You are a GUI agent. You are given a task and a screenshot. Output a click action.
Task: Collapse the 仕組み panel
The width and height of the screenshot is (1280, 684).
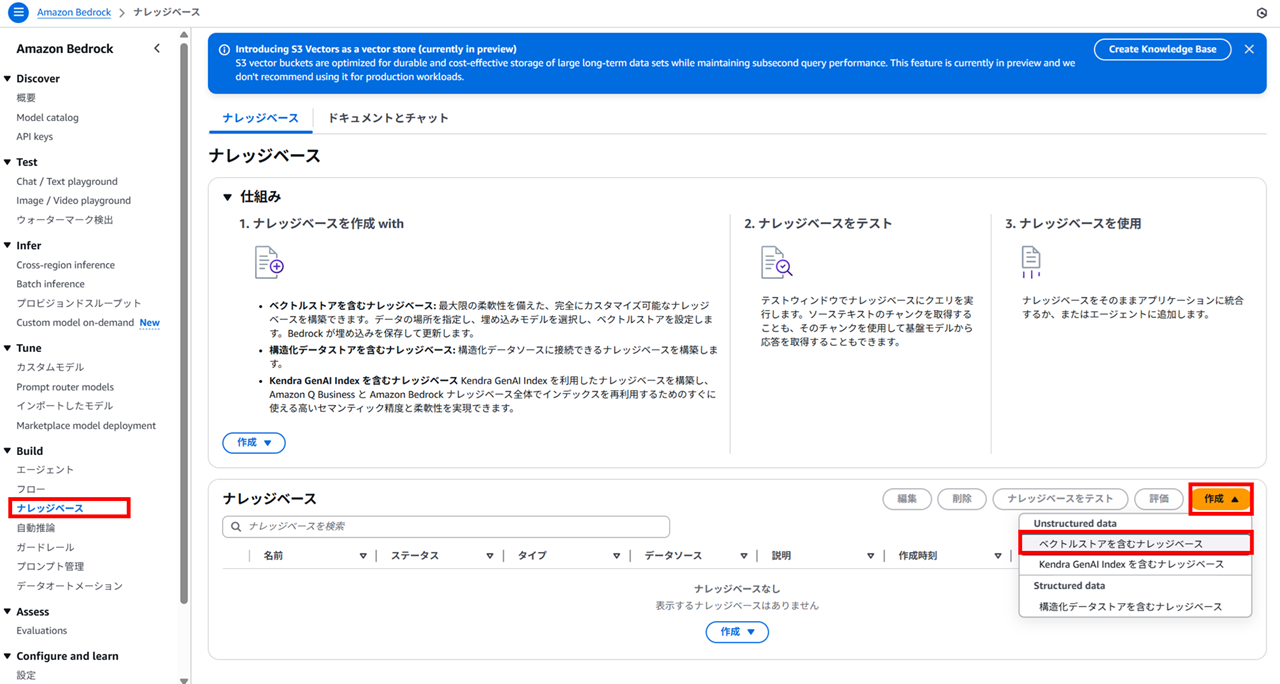coord(228,197)
